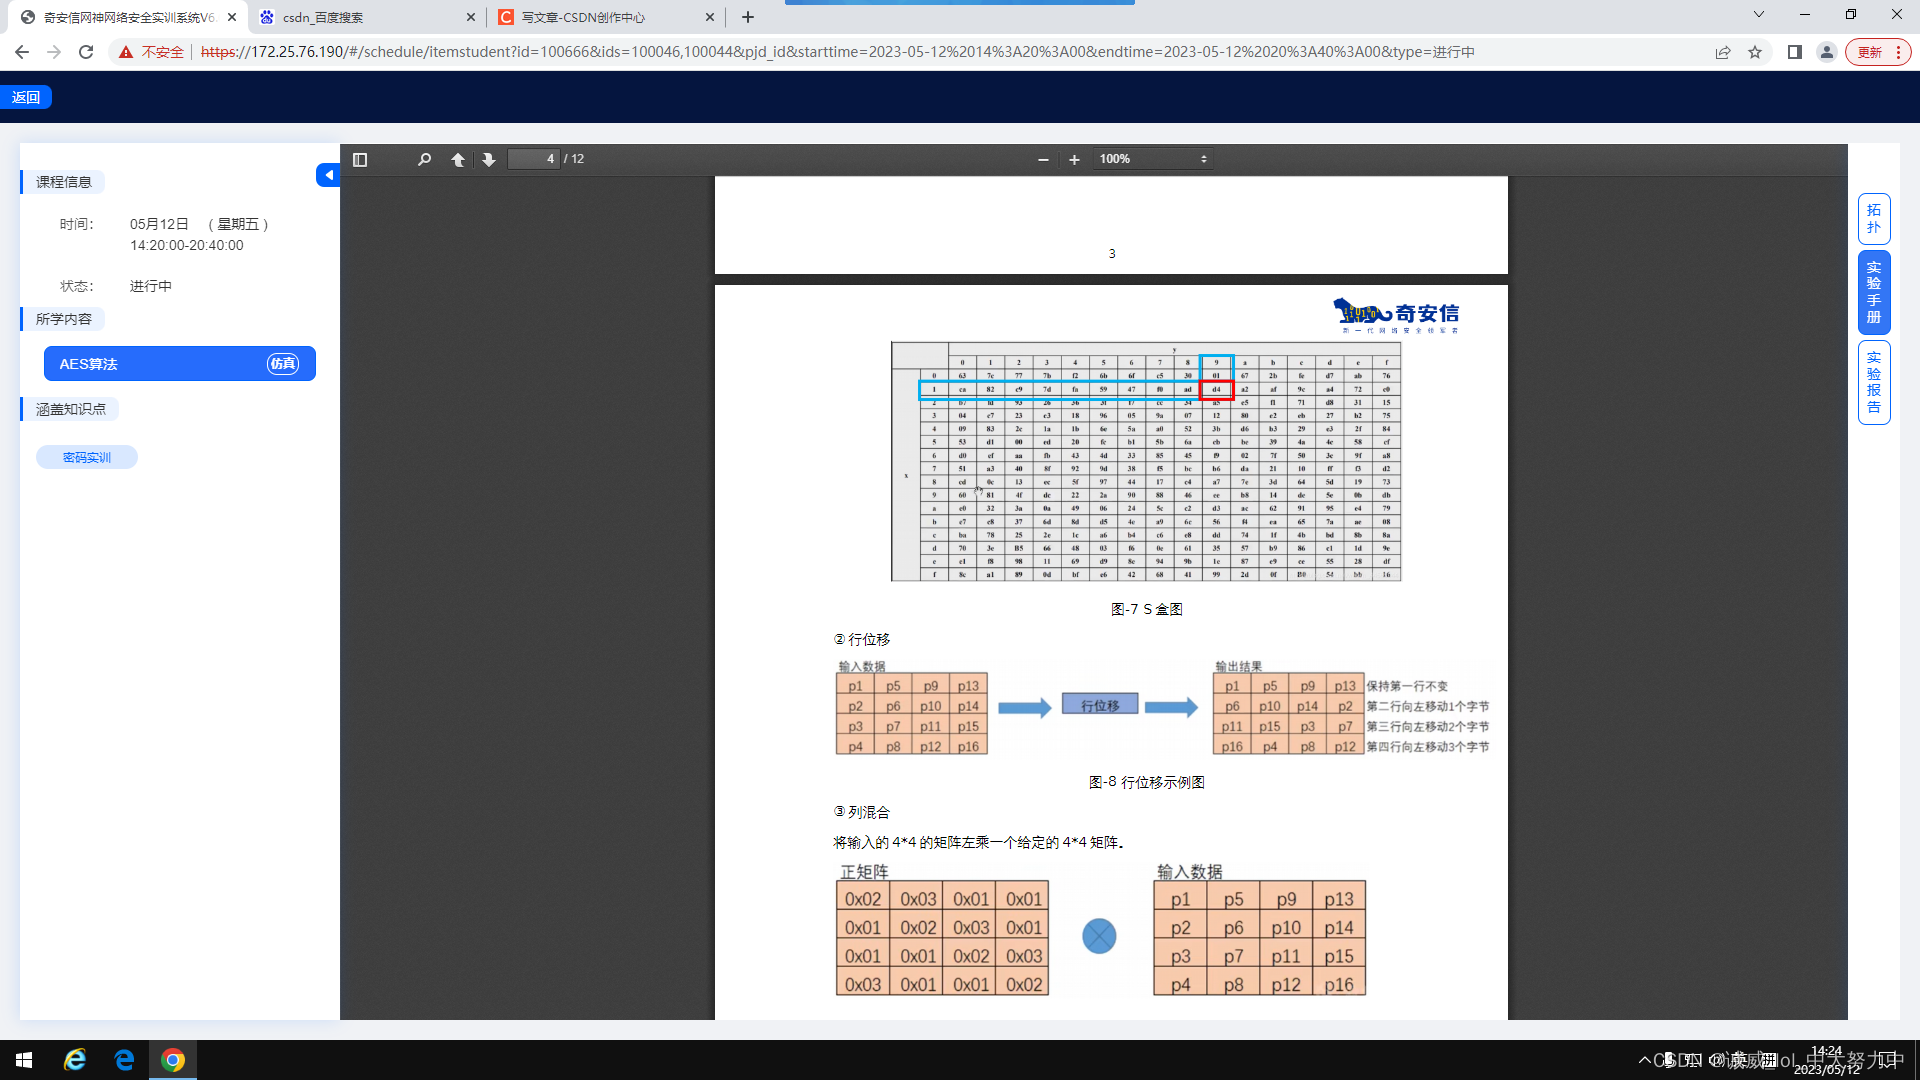The width and height of the screenshot is (1920, 1080).
Task: Click the 返回 button
Action: point(26,96)
